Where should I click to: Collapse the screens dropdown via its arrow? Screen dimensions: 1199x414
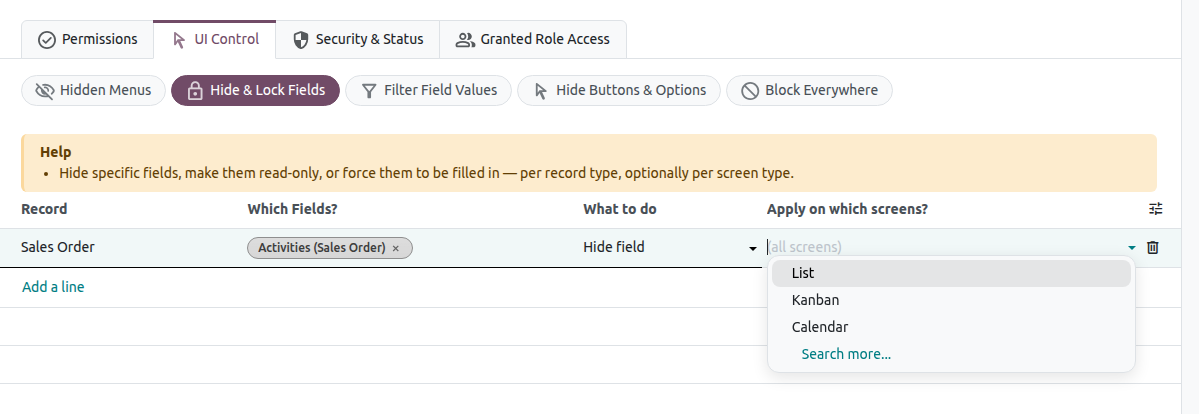pyautogui.click(x=1132, y=247)
